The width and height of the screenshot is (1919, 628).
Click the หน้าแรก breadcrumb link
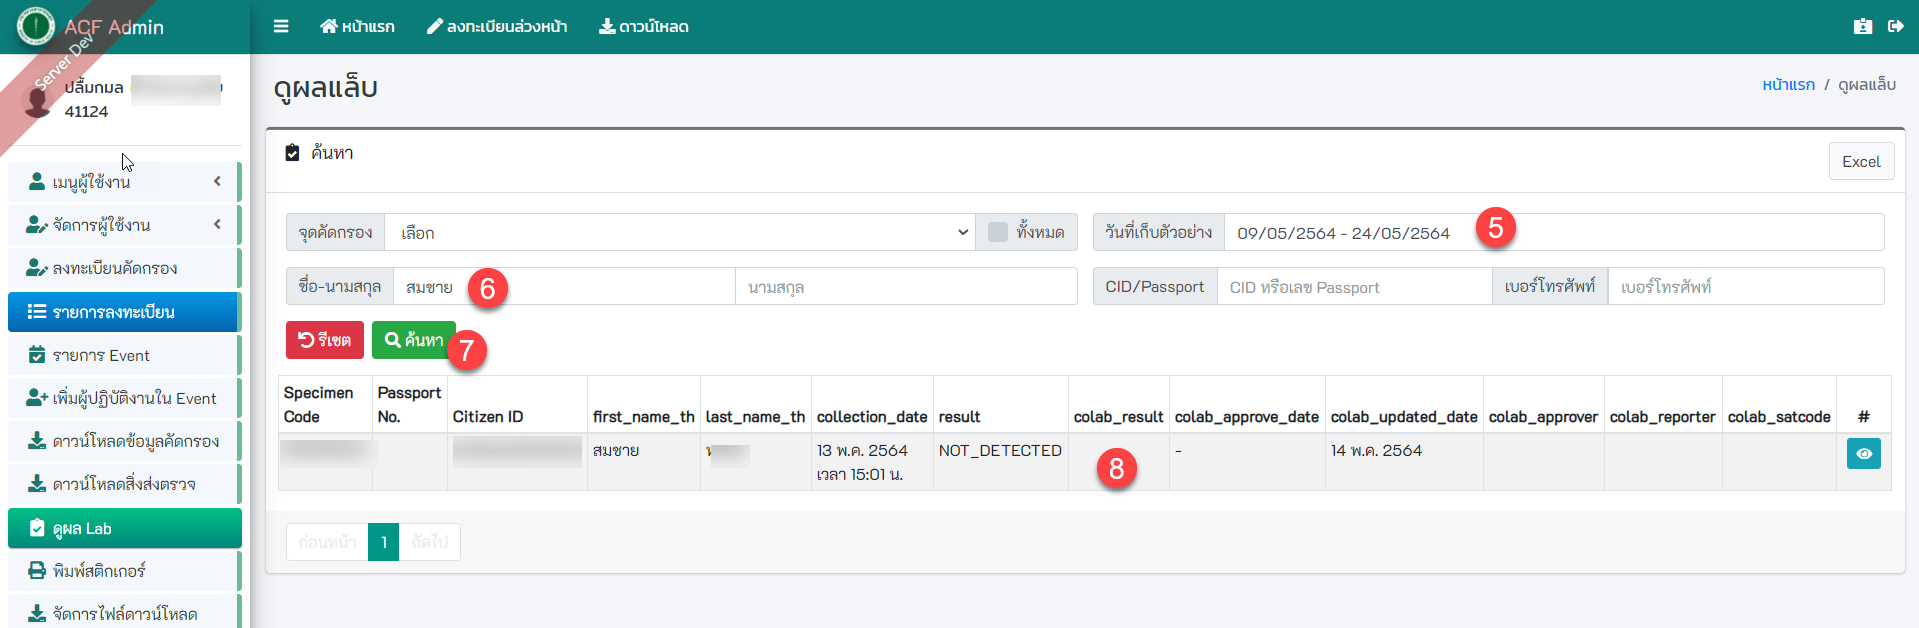1788,85
